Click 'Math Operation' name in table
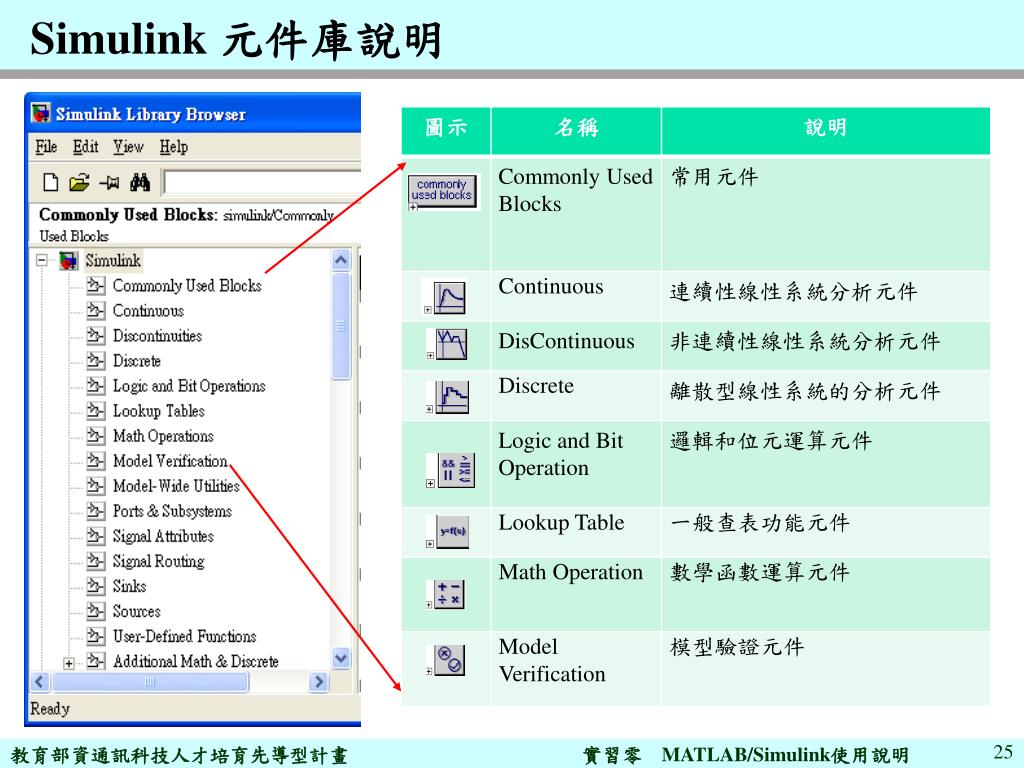Viewport: 1024px width, 768px height. 570,572
